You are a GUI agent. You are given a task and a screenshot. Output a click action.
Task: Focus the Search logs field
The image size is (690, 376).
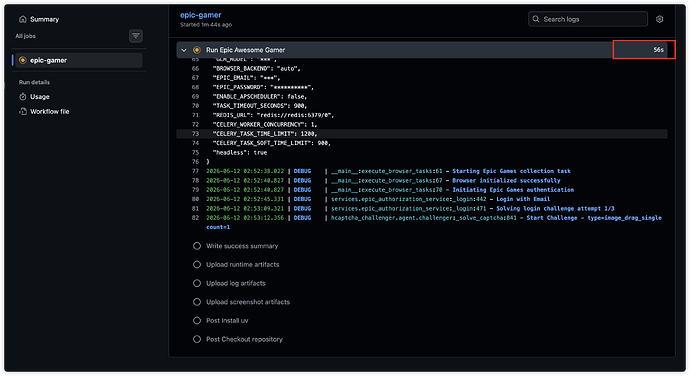pos(588,19)
